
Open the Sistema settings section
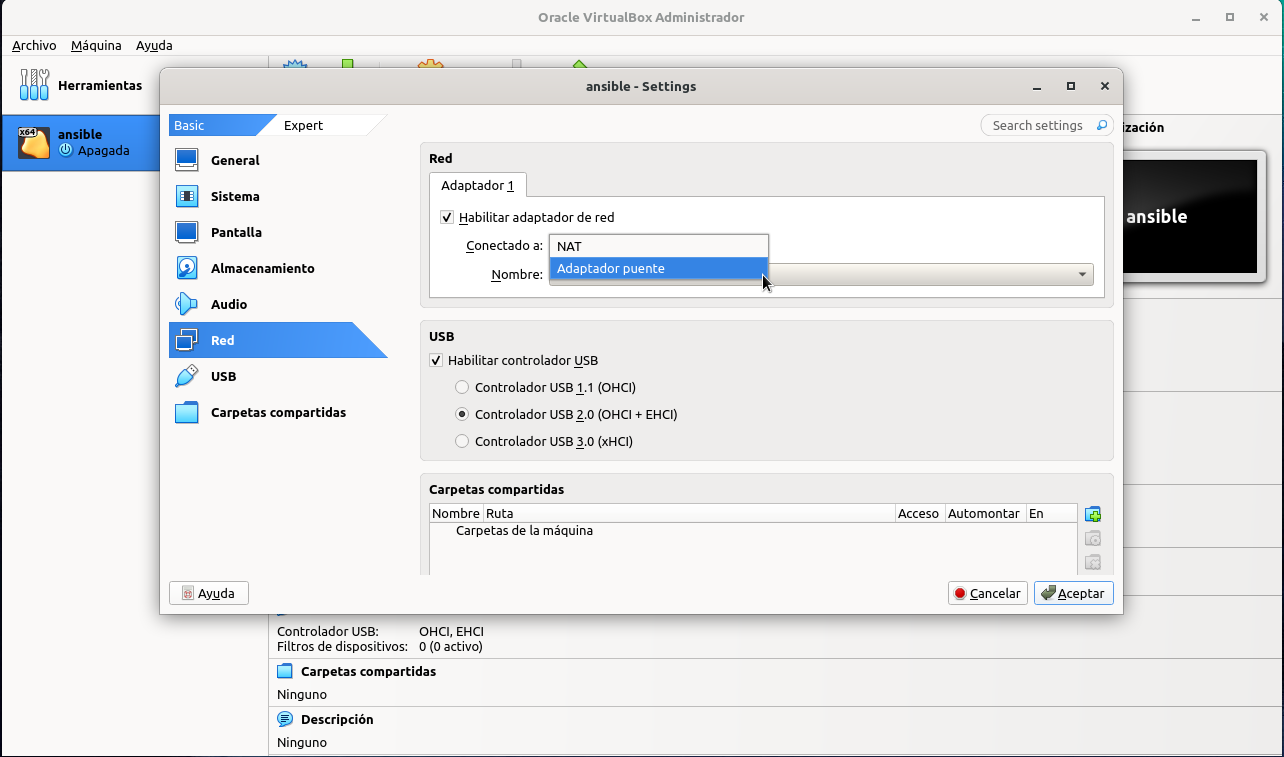(x=278, y=196)
